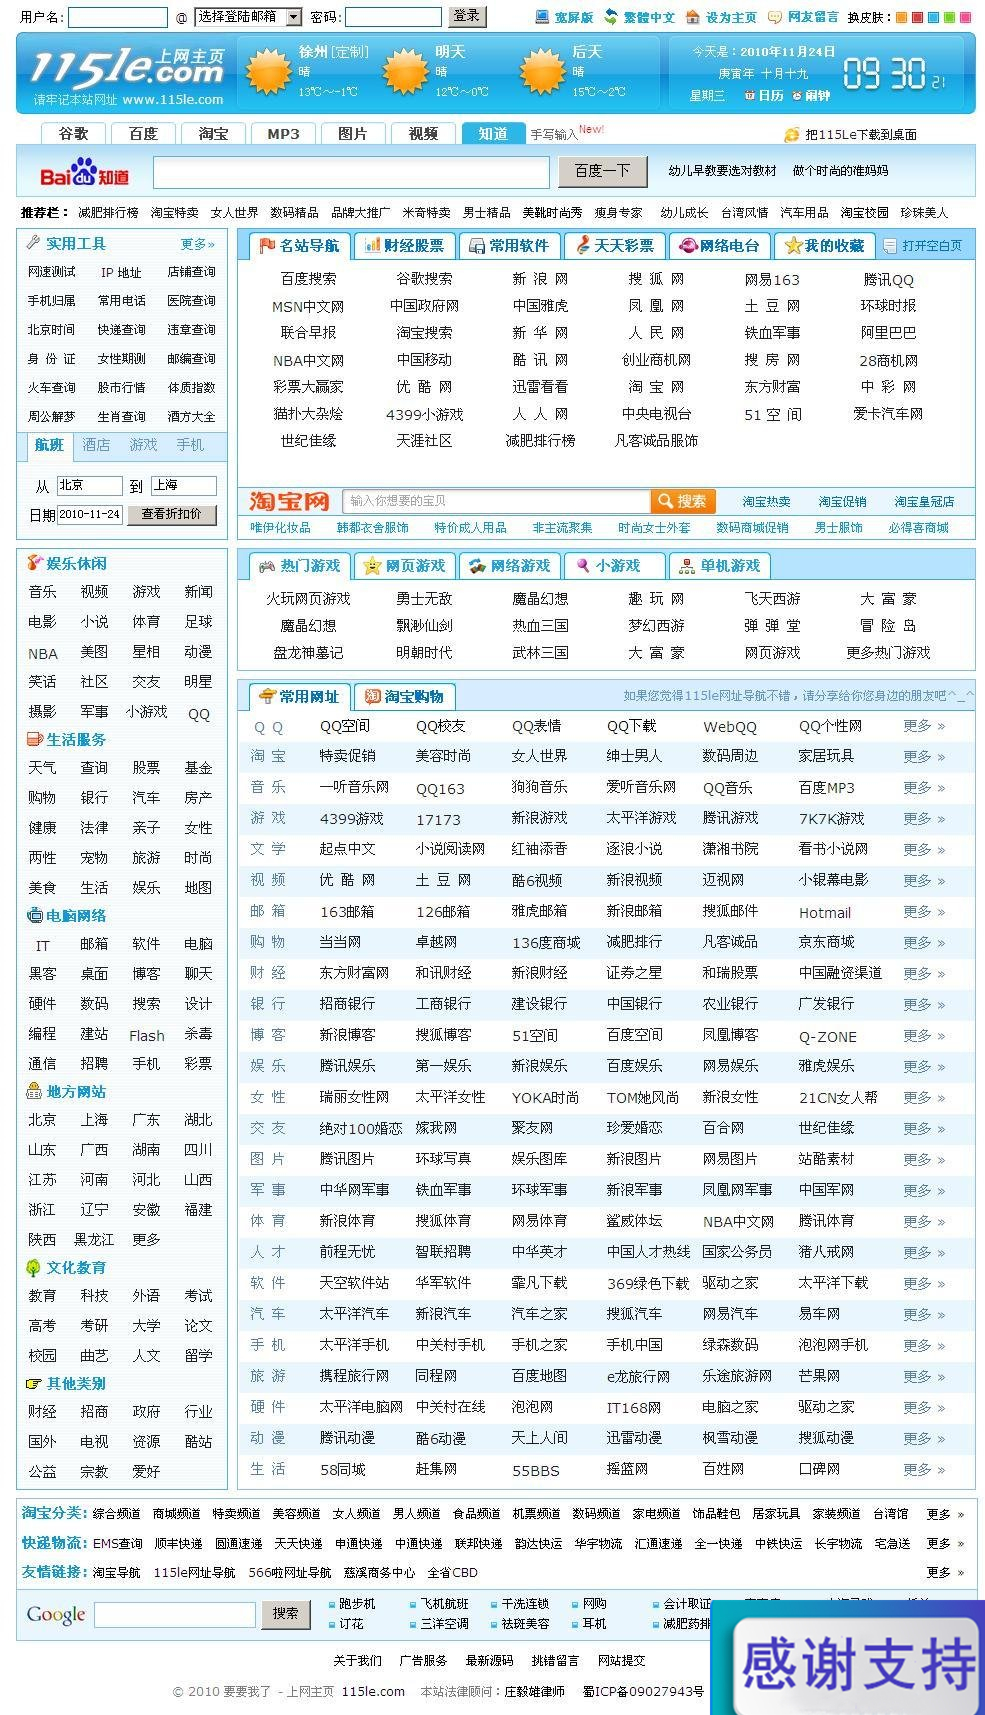Click today's sunny weather icon for 徐州
The image size is (985, 1715).
coord(267,72)
